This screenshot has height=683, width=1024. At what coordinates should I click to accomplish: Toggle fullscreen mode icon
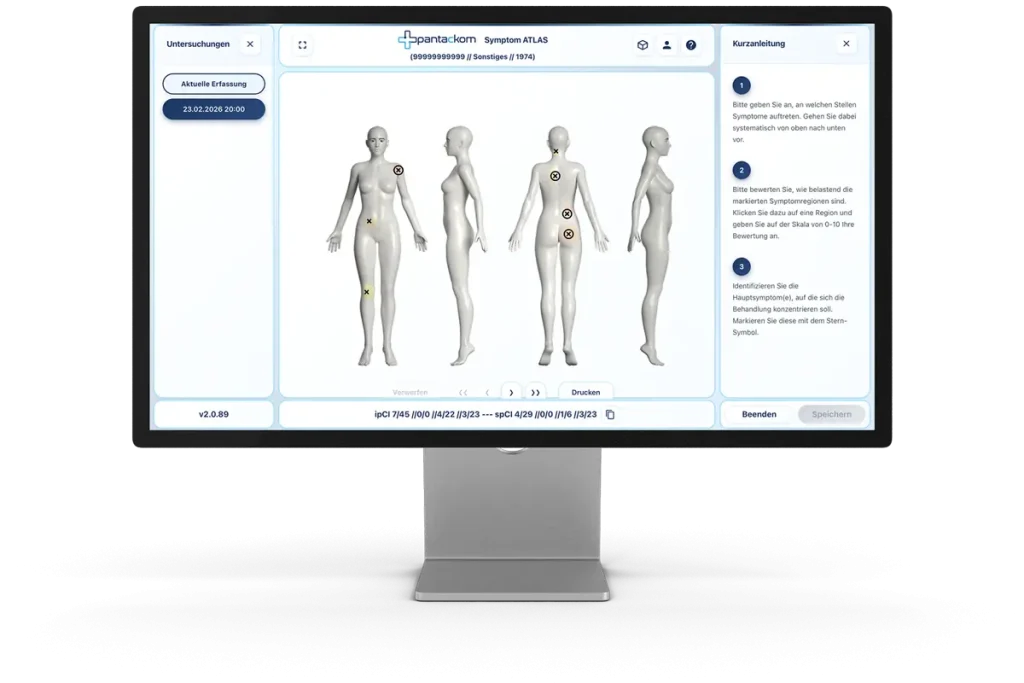[x=302, y=45]
